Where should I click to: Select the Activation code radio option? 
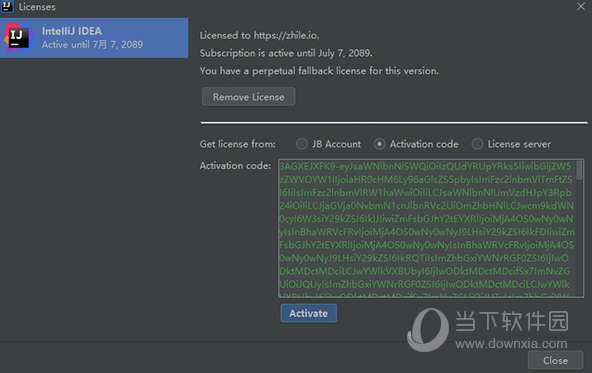[379, 144]
